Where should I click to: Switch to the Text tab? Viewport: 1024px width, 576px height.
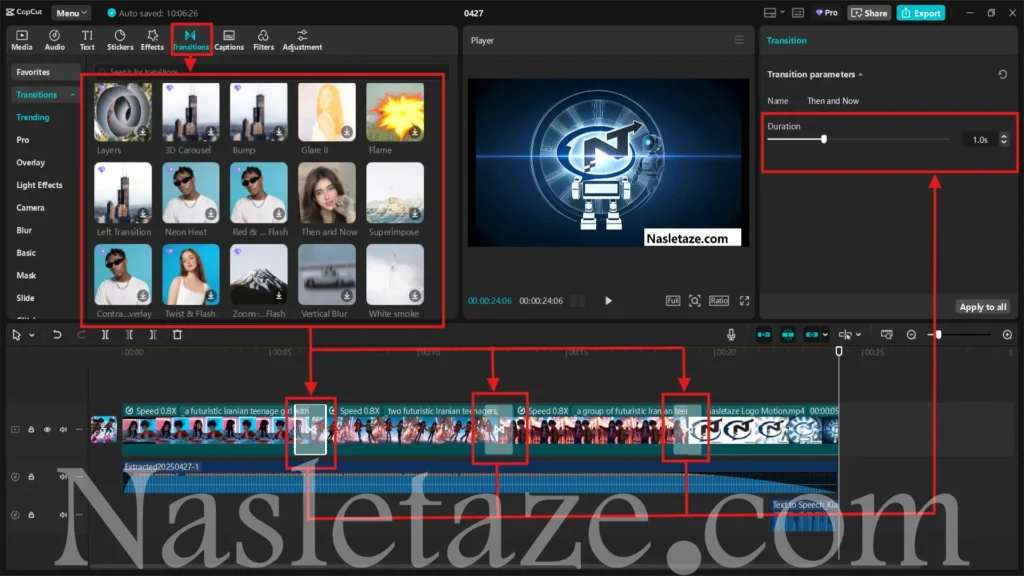87,40
